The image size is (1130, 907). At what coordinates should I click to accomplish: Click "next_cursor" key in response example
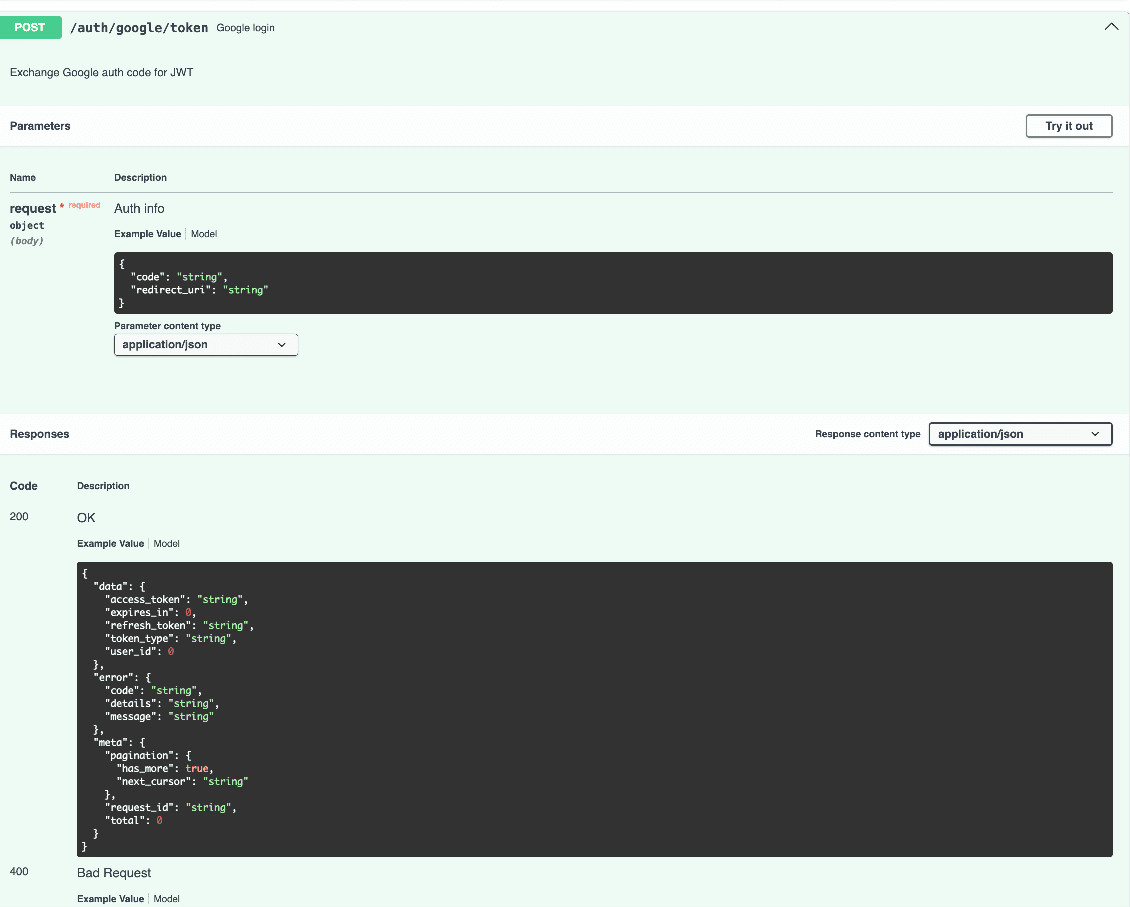pos(154,781)
